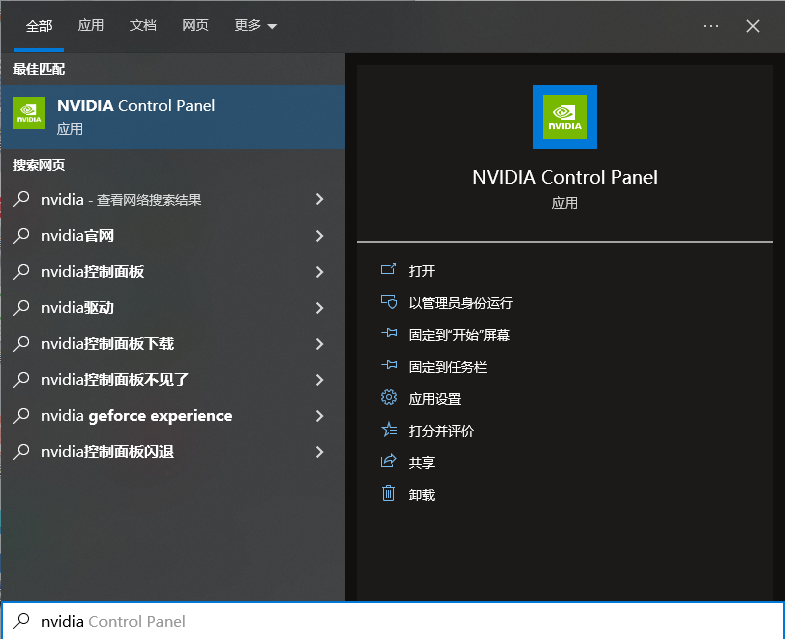This screenshot has width=785, height=639.
Task: Click 打开 to launch the app
Action: point(422,270)
